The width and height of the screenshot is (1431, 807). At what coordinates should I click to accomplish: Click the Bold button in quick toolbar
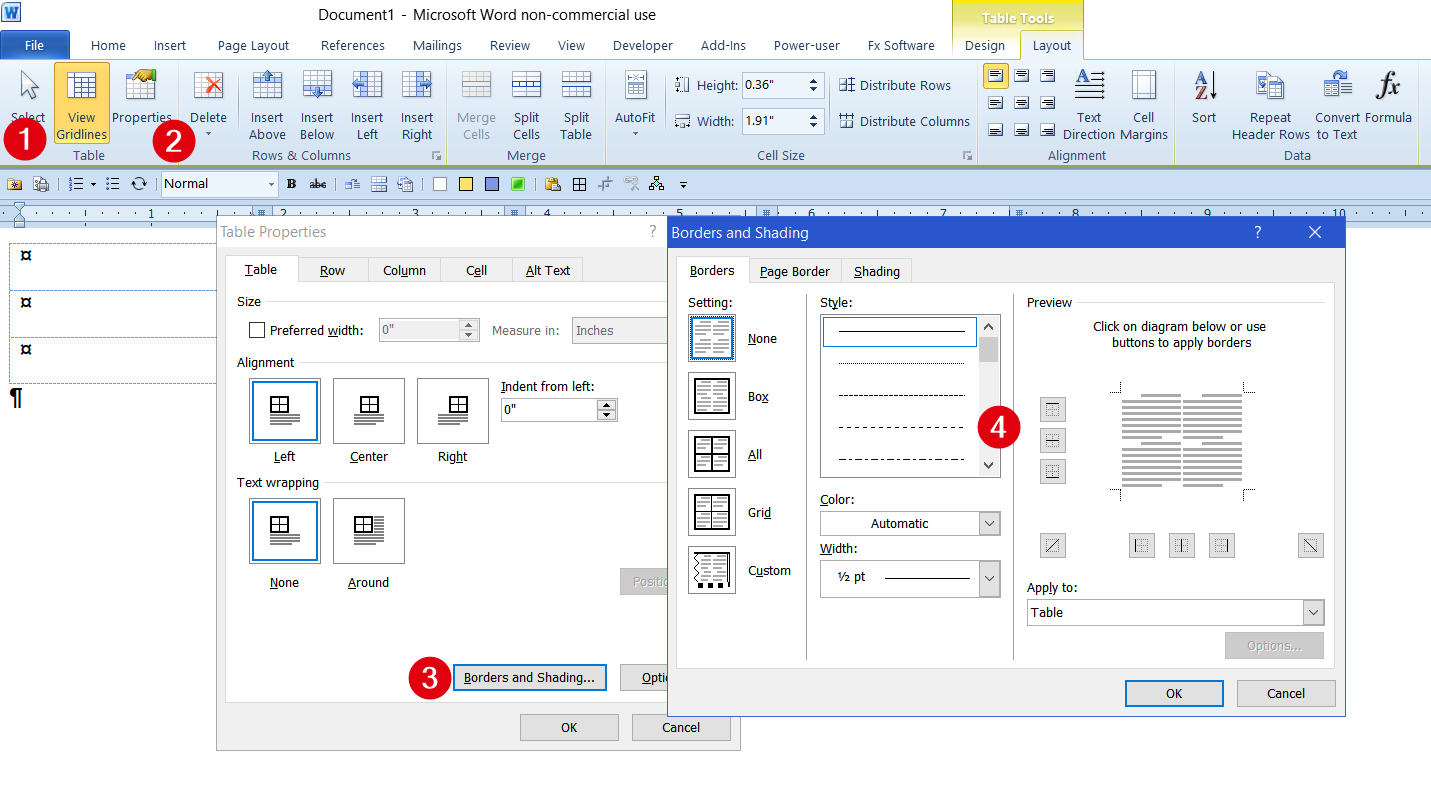tap(292, 184)
